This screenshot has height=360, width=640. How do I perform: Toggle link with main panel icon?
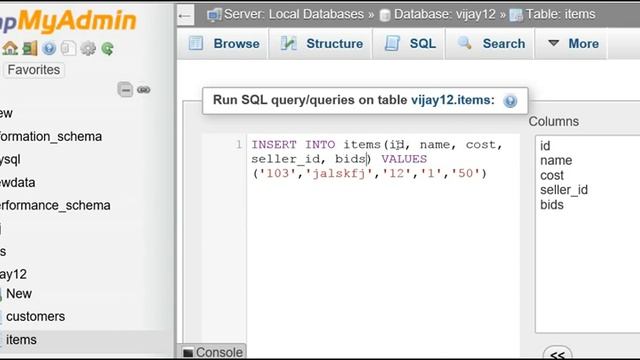143,89
